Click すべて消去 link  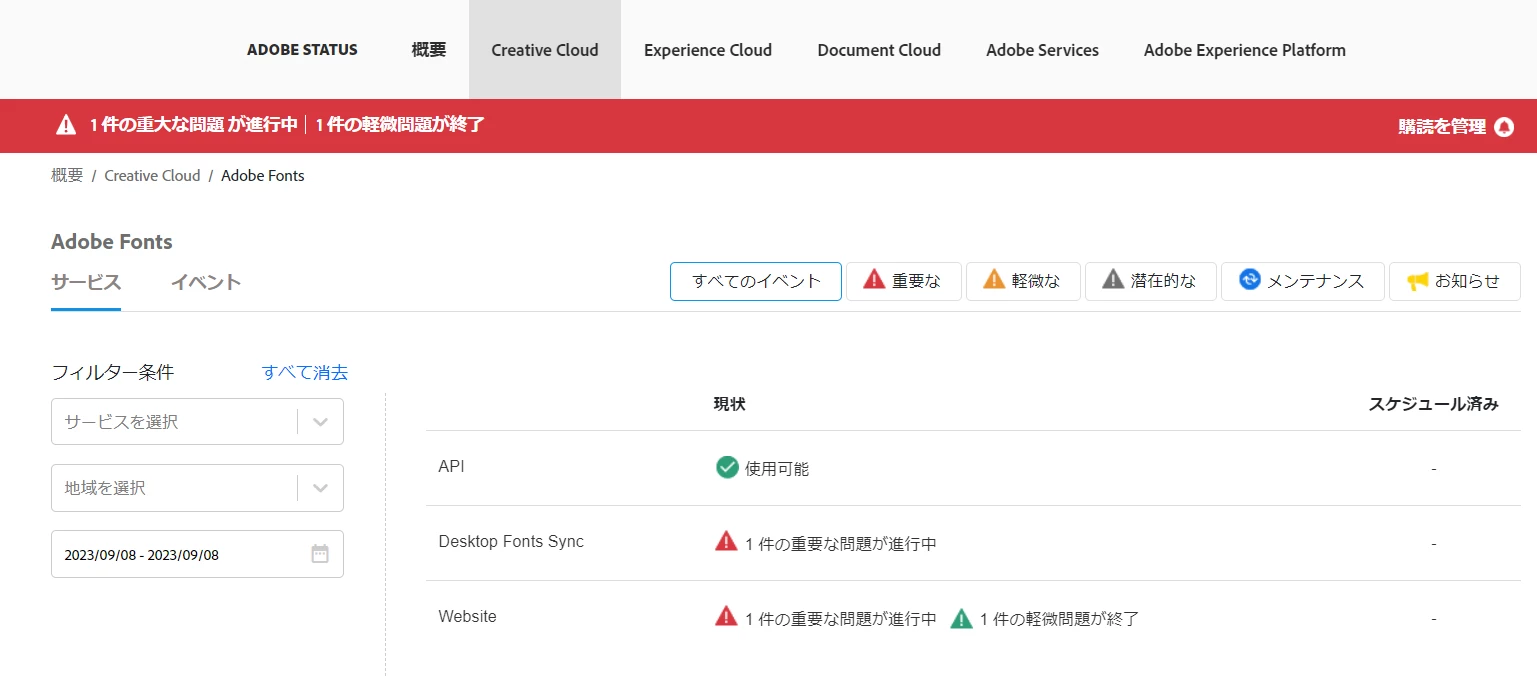pyautogui.click(x=305, y=372)
